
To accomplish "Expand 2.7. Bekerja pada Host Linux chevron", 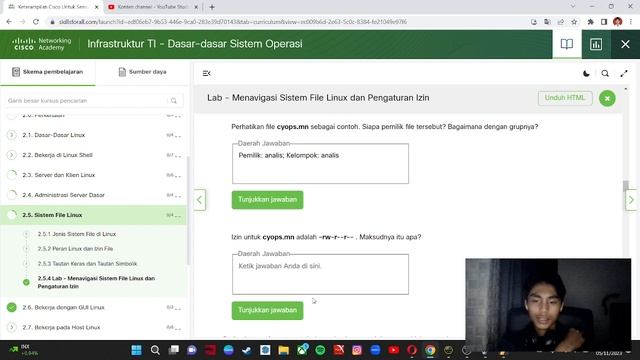I will coord(12,327).
